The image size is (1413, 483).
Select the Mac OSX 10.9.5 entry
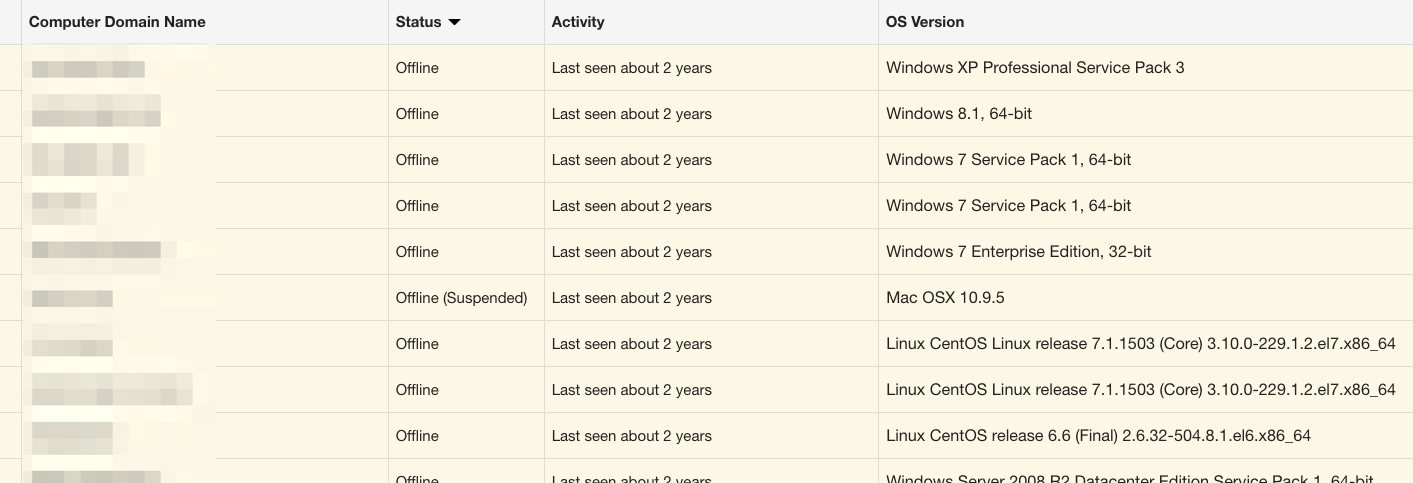[x=945, y=298]
